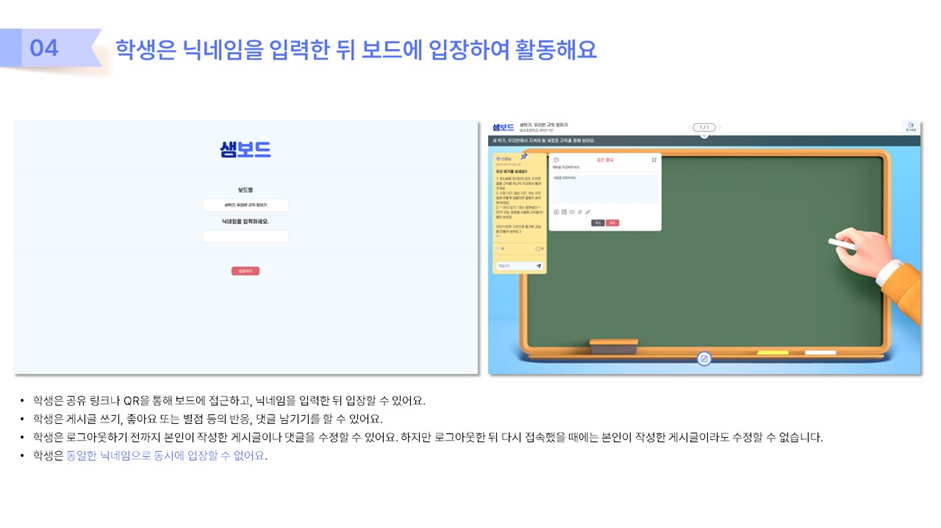
Task: Click the dark cancel button in editor
Action: [598, 223]
